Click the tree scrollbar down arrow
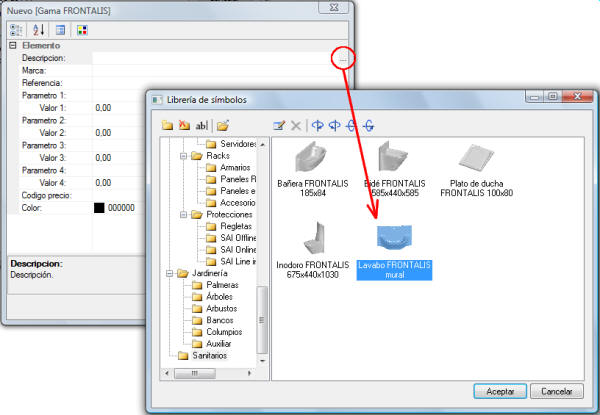This screenshot has height=415, width=600. click(262, 361)
